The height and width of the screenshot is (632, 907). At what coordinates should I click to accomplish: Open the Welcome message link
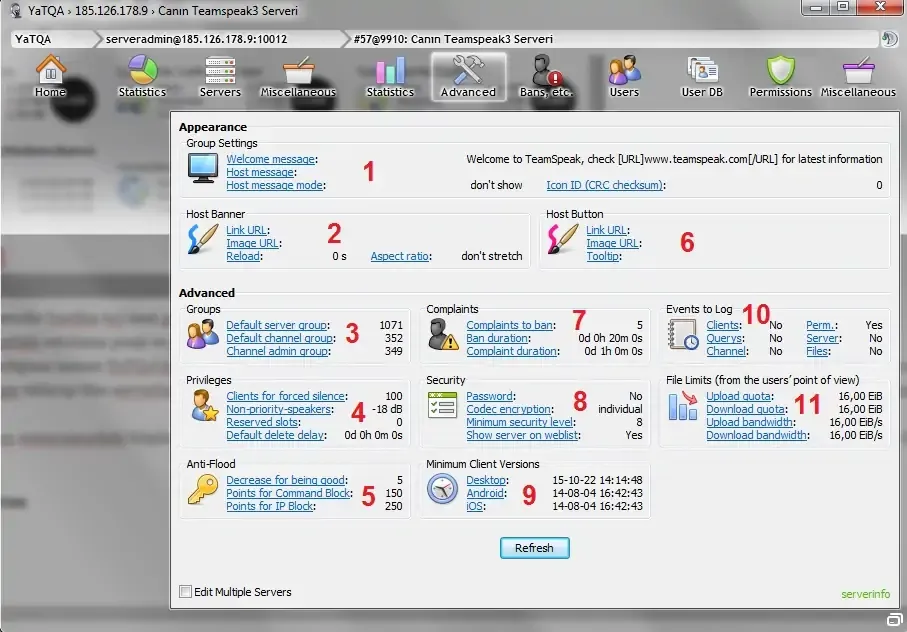coord(270,159)
